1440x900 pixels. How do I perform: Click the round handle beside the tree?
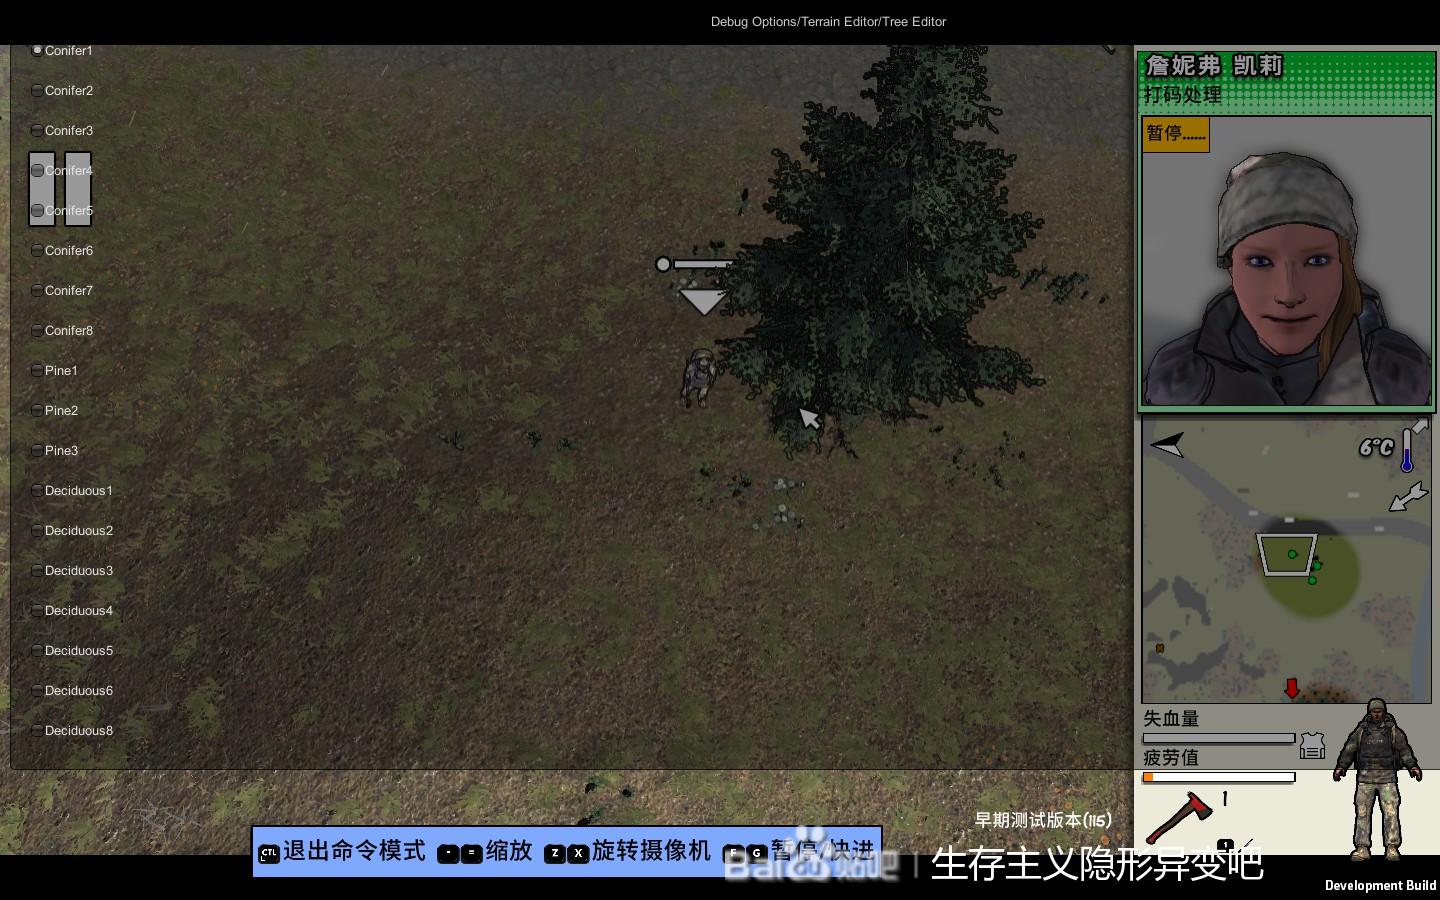[x=663, y=264]
